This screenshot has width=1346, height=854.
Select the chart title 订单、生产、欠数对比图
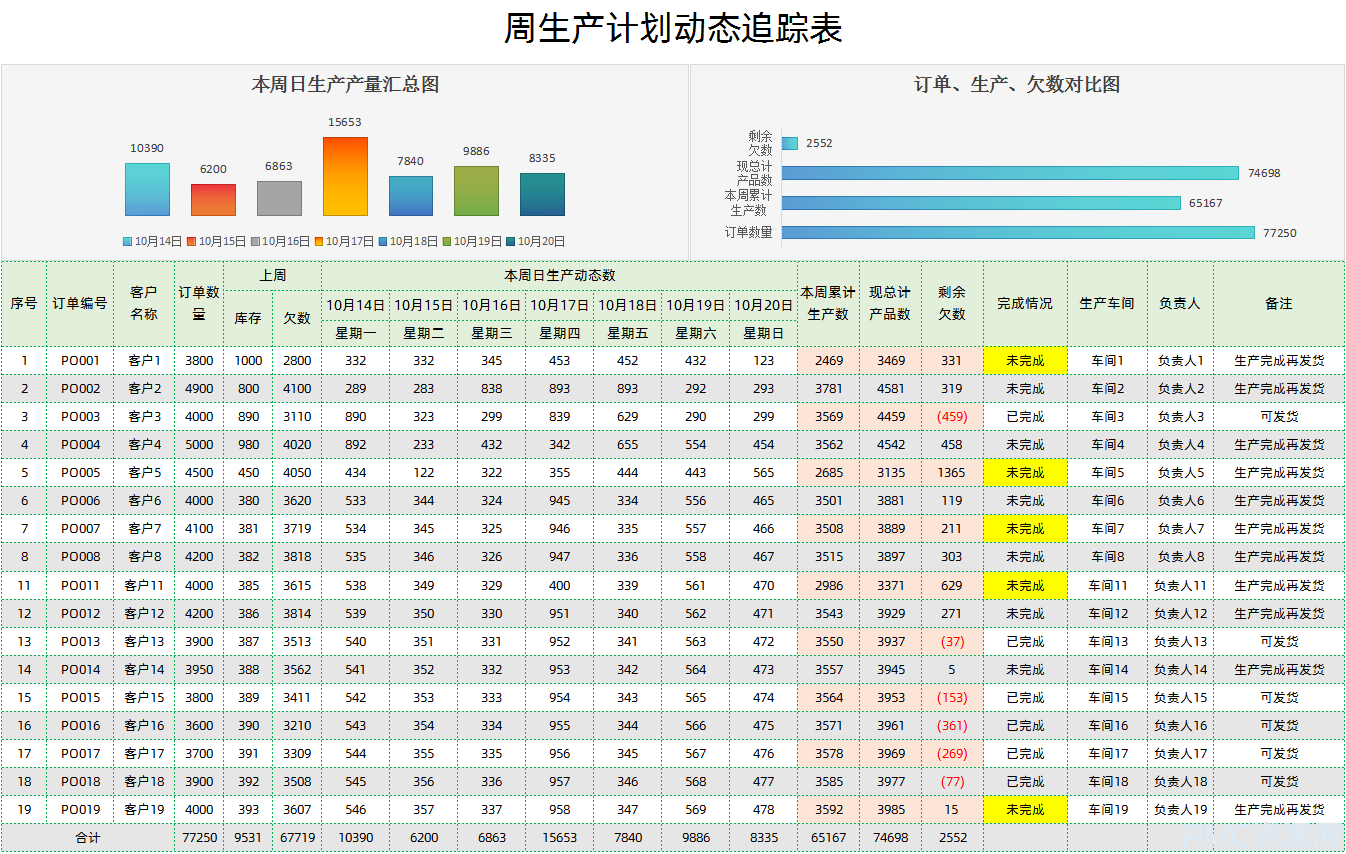click(x=1017, y=85)
